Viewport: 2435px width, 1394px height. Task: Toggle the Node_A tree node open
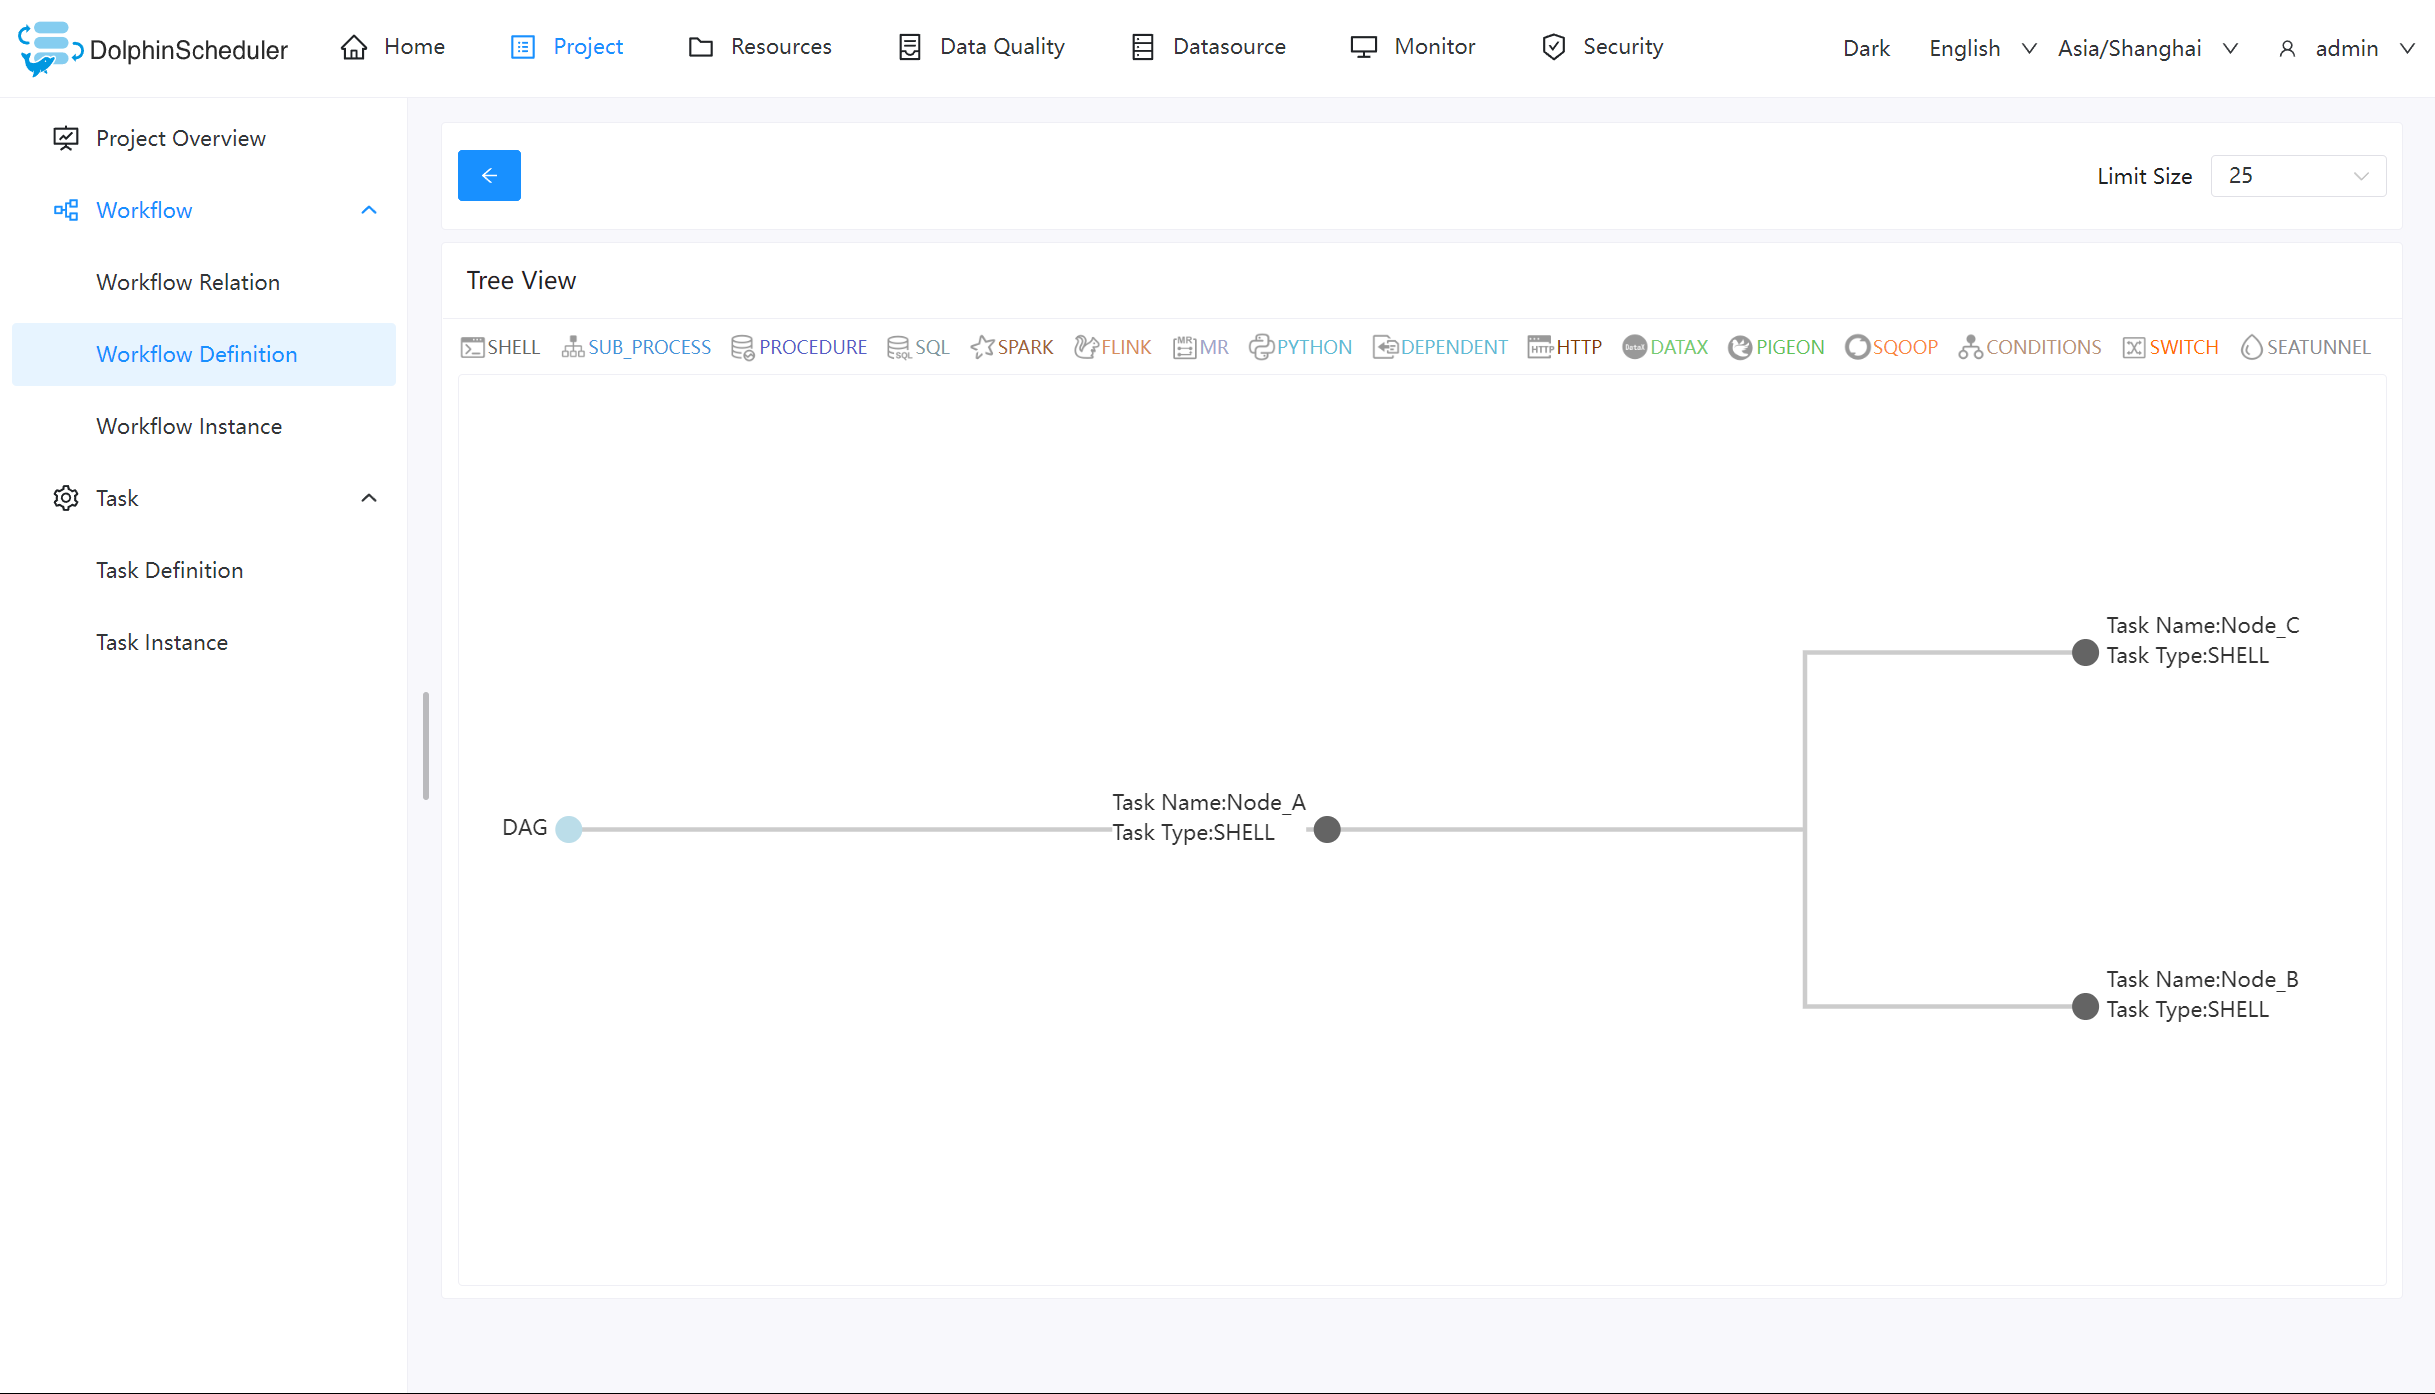[1327, 829]
